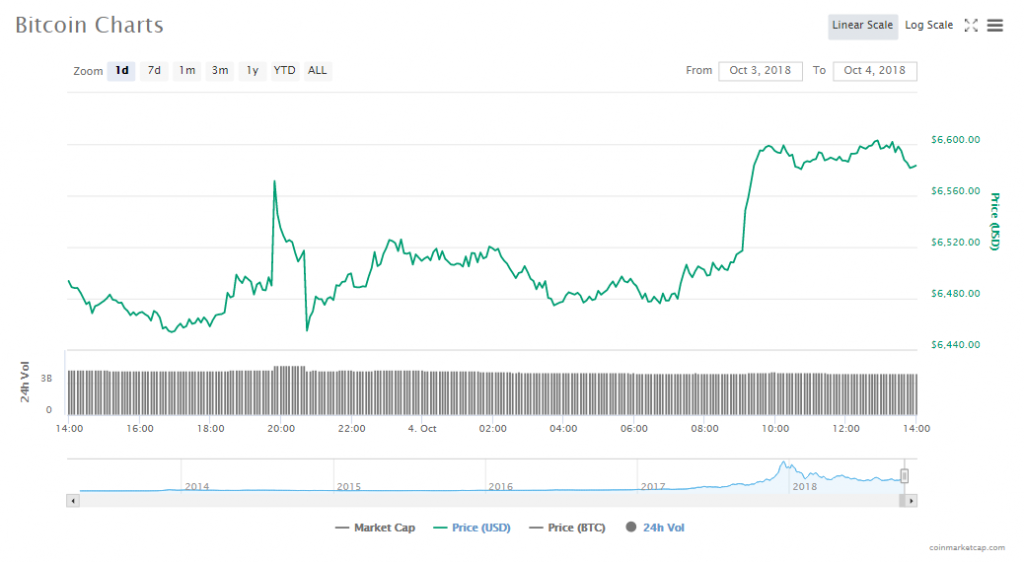Open the hamburger chart menu
Screen dimensions: 1024x563
pyautogui.click(x=995, y=26)
